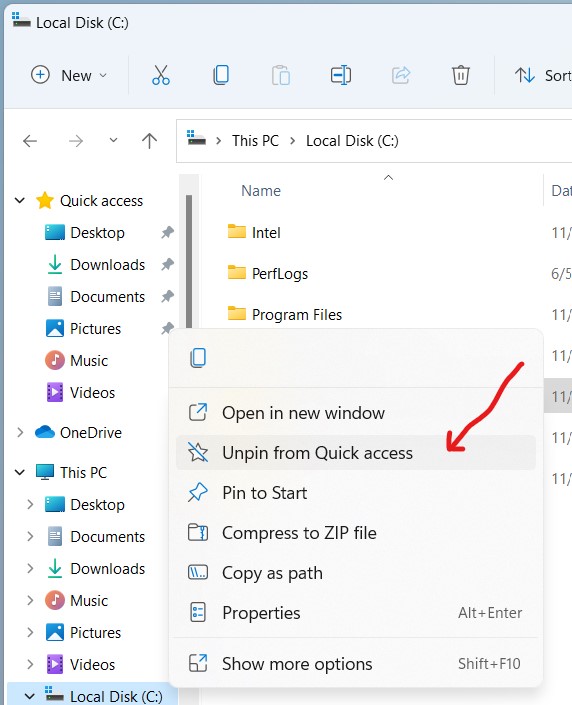Open Pictures under Quick access
572x705 pixels.
95,329
